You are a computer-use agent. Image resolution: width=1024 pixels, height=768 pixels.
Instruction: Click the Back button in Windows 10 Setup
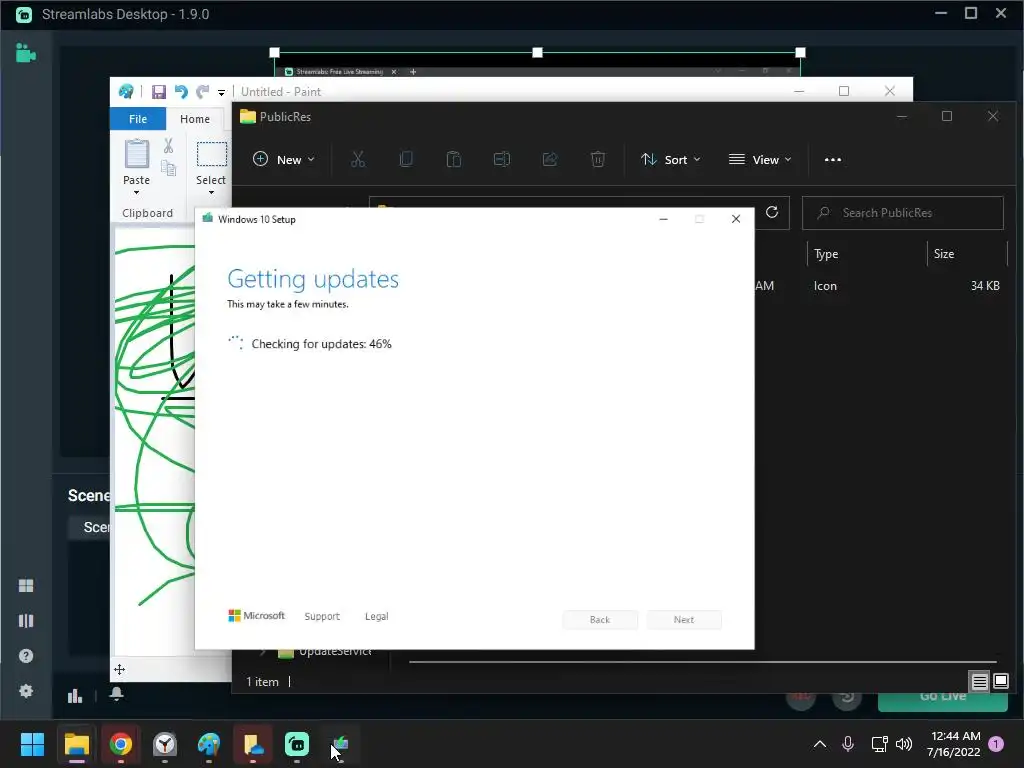click(x=600, y=620)
